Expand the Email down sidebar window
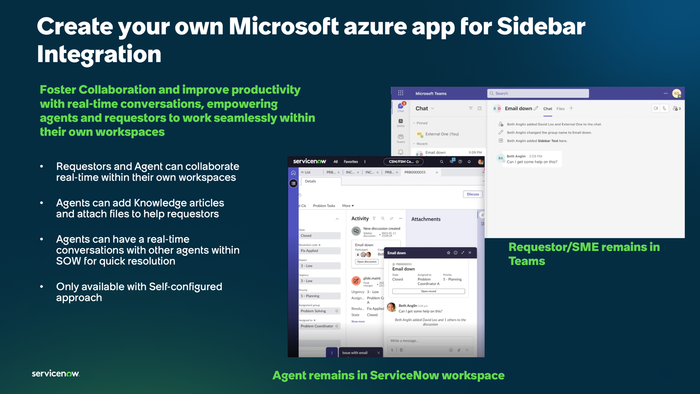The width and height of the screenshot is (700, 394). 462,253
